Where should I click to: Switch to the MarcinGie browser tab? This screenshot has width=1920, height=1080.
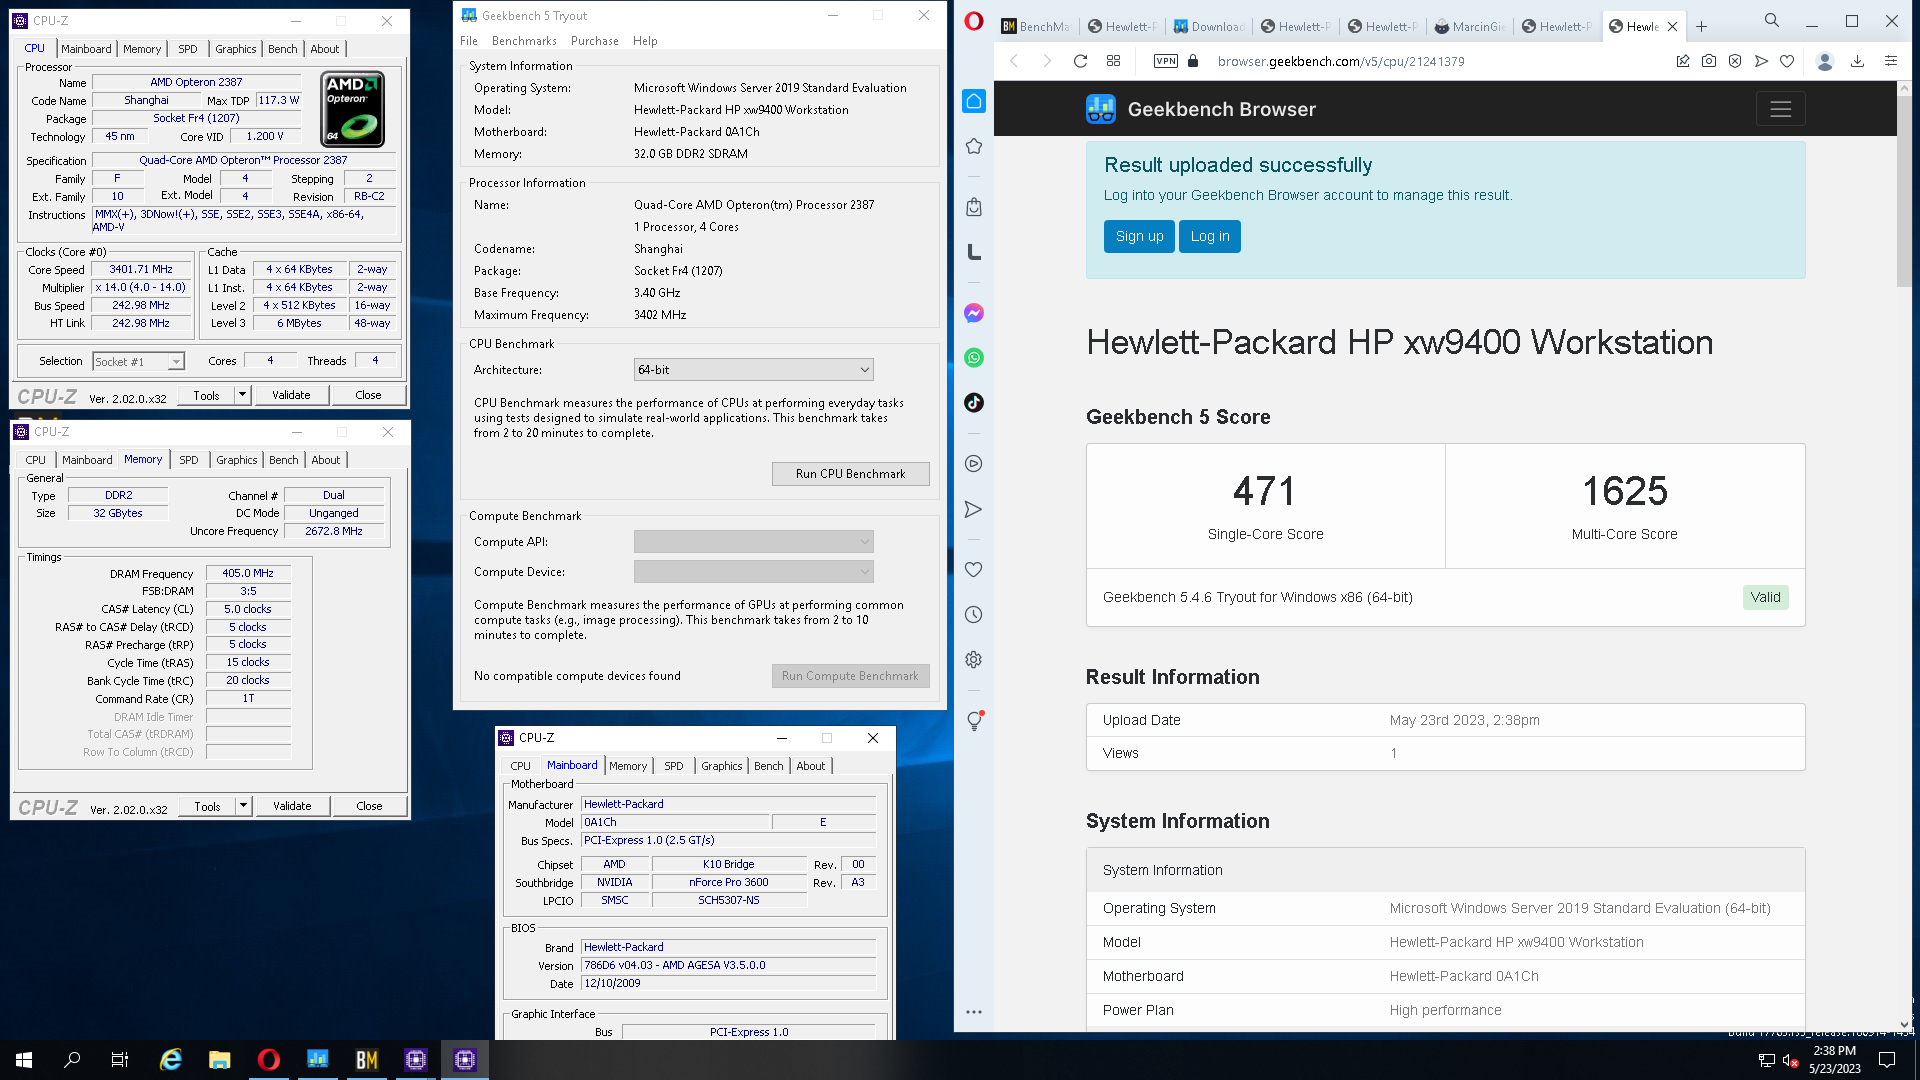[1469, 26]
